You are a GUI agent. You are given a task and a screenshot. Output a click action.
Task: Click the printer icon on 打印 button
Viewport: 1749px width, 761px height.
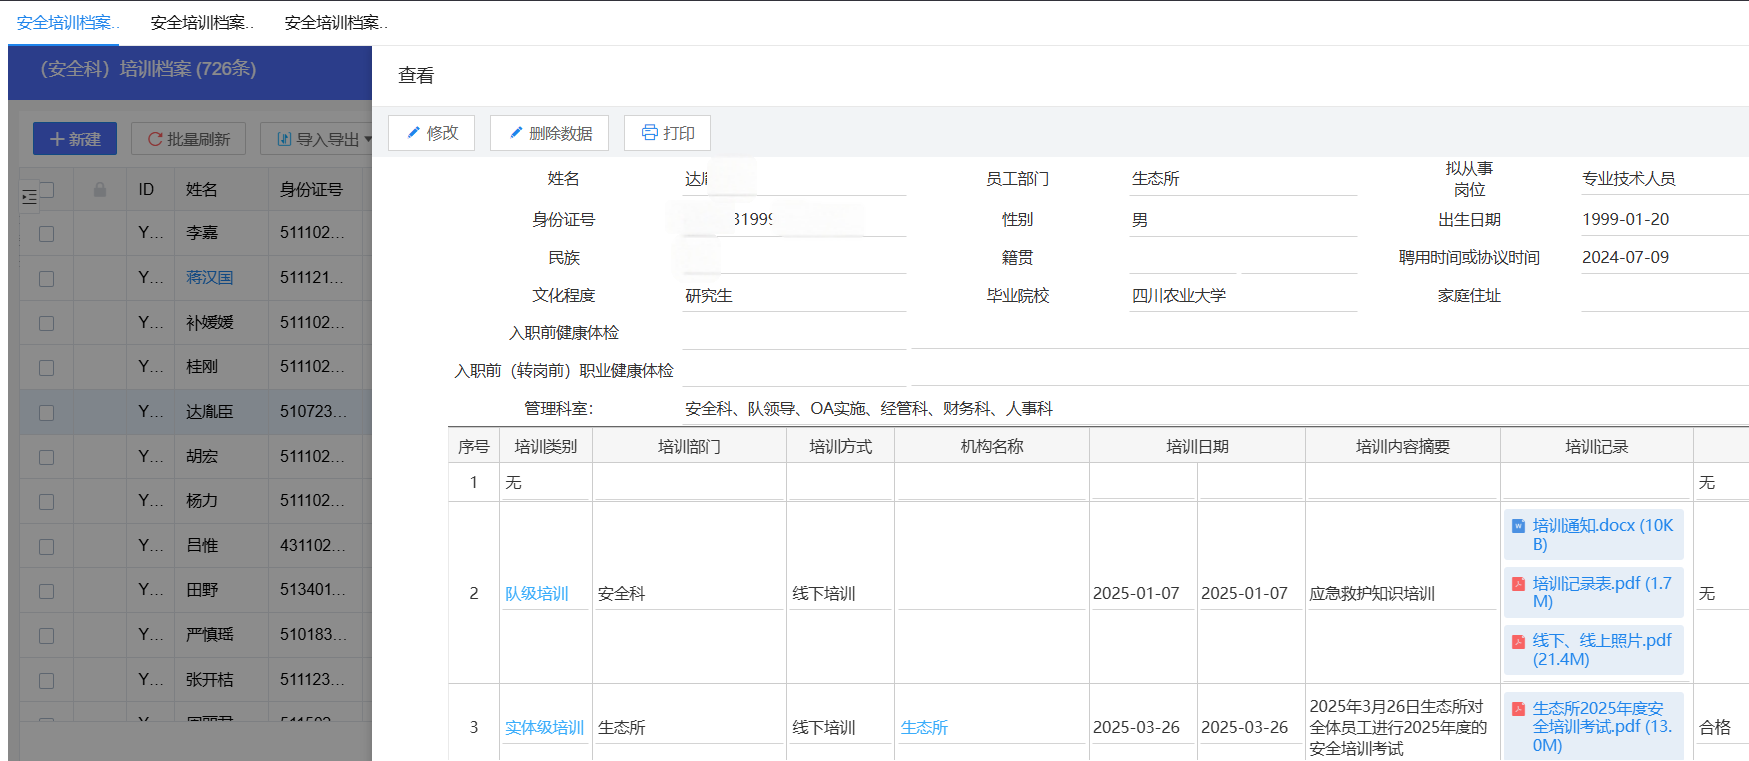[x=650, y=133]
